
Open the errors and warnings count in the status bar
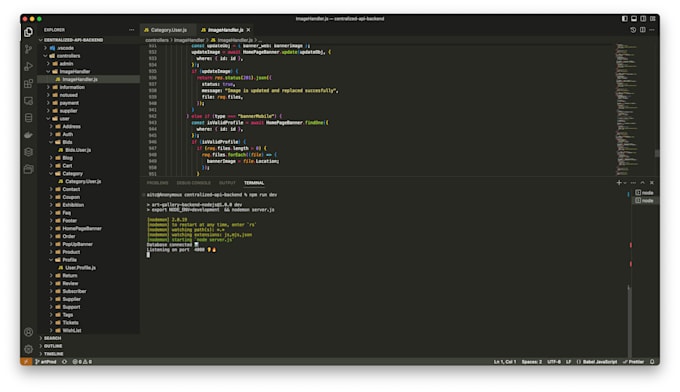point(82,362)
